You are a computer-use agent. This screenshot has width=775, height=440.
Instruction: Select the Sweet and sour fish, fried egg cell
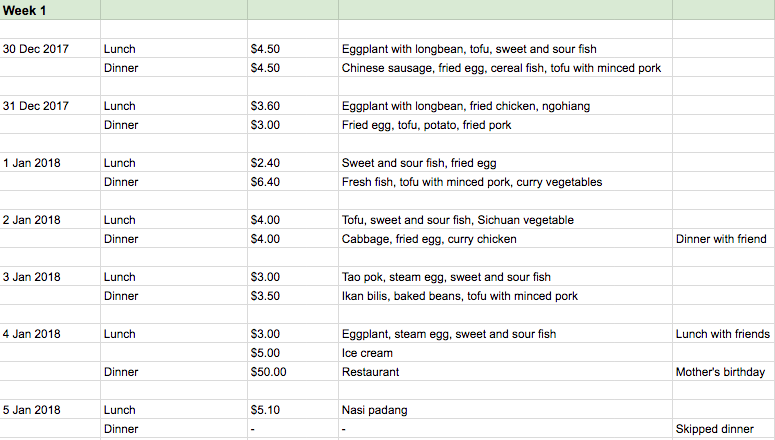click(419, 163)
